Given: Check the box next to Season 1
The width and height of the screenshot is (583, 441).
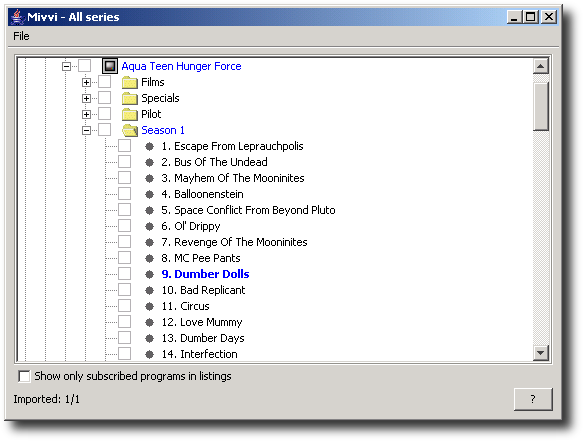Looking at the screenshot, I should pos(104,130).
